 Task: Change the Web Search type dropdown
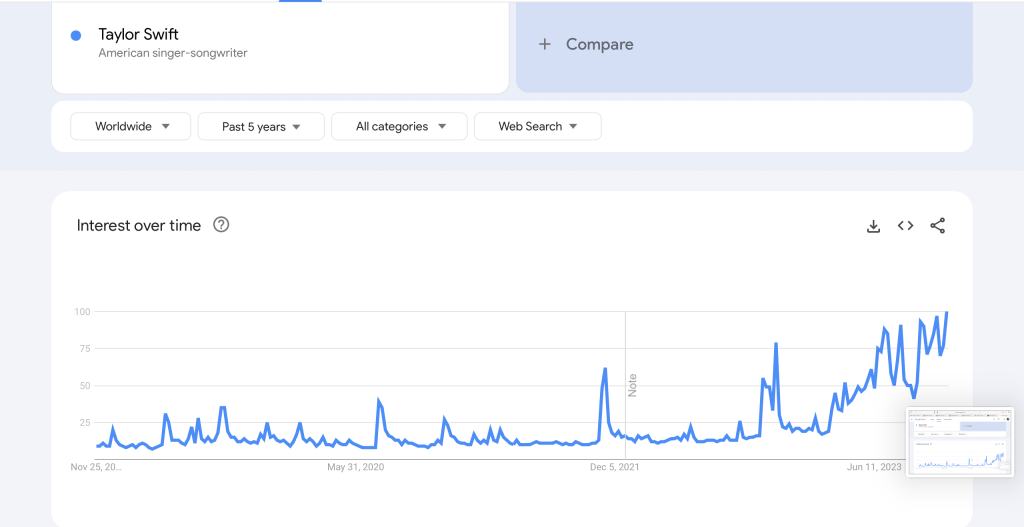[537, 127]
